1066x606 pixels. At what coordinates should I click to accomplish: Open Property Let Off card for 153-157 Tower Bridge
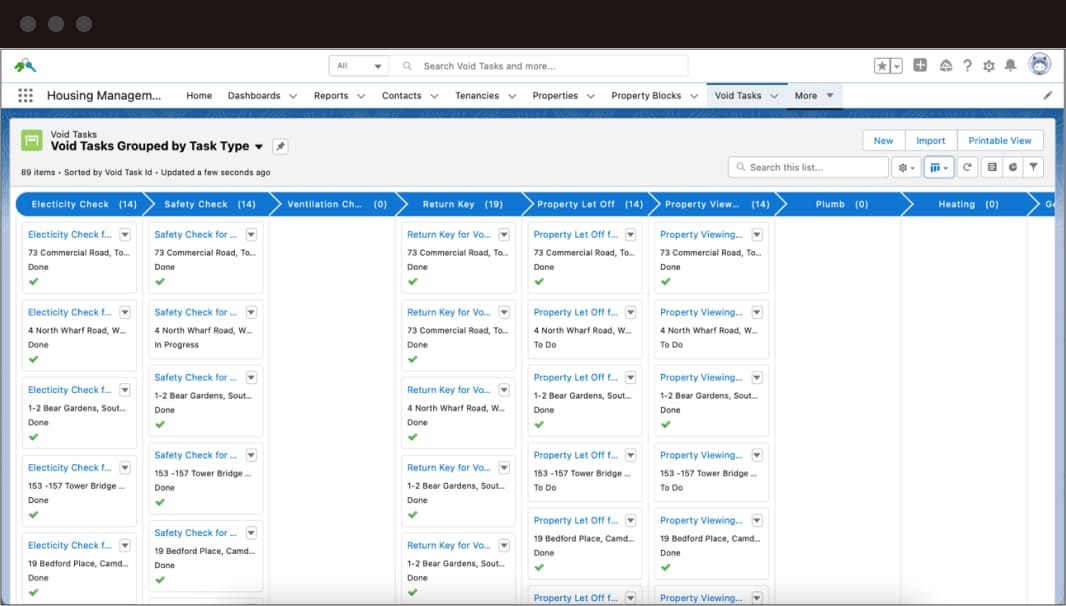575,455
